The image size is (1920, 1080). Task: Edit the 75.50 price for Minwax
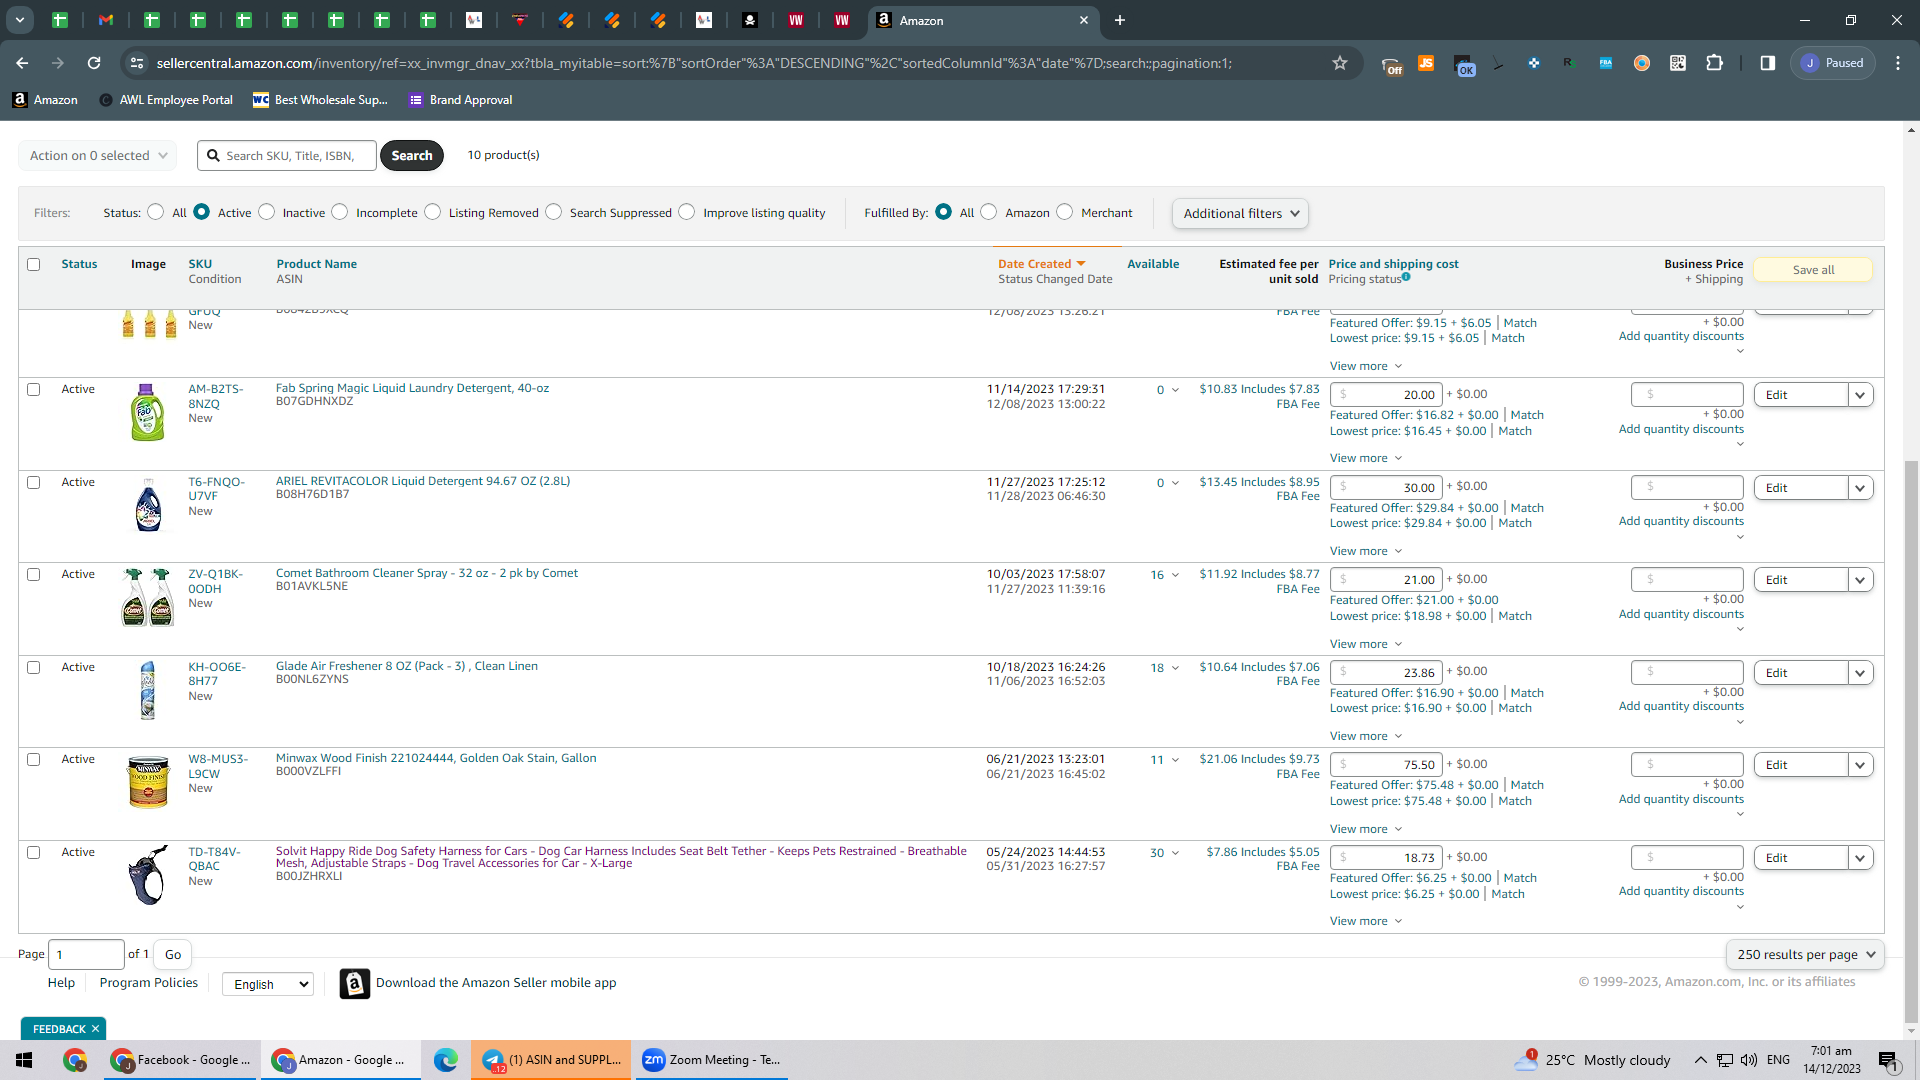[1386, 764]
